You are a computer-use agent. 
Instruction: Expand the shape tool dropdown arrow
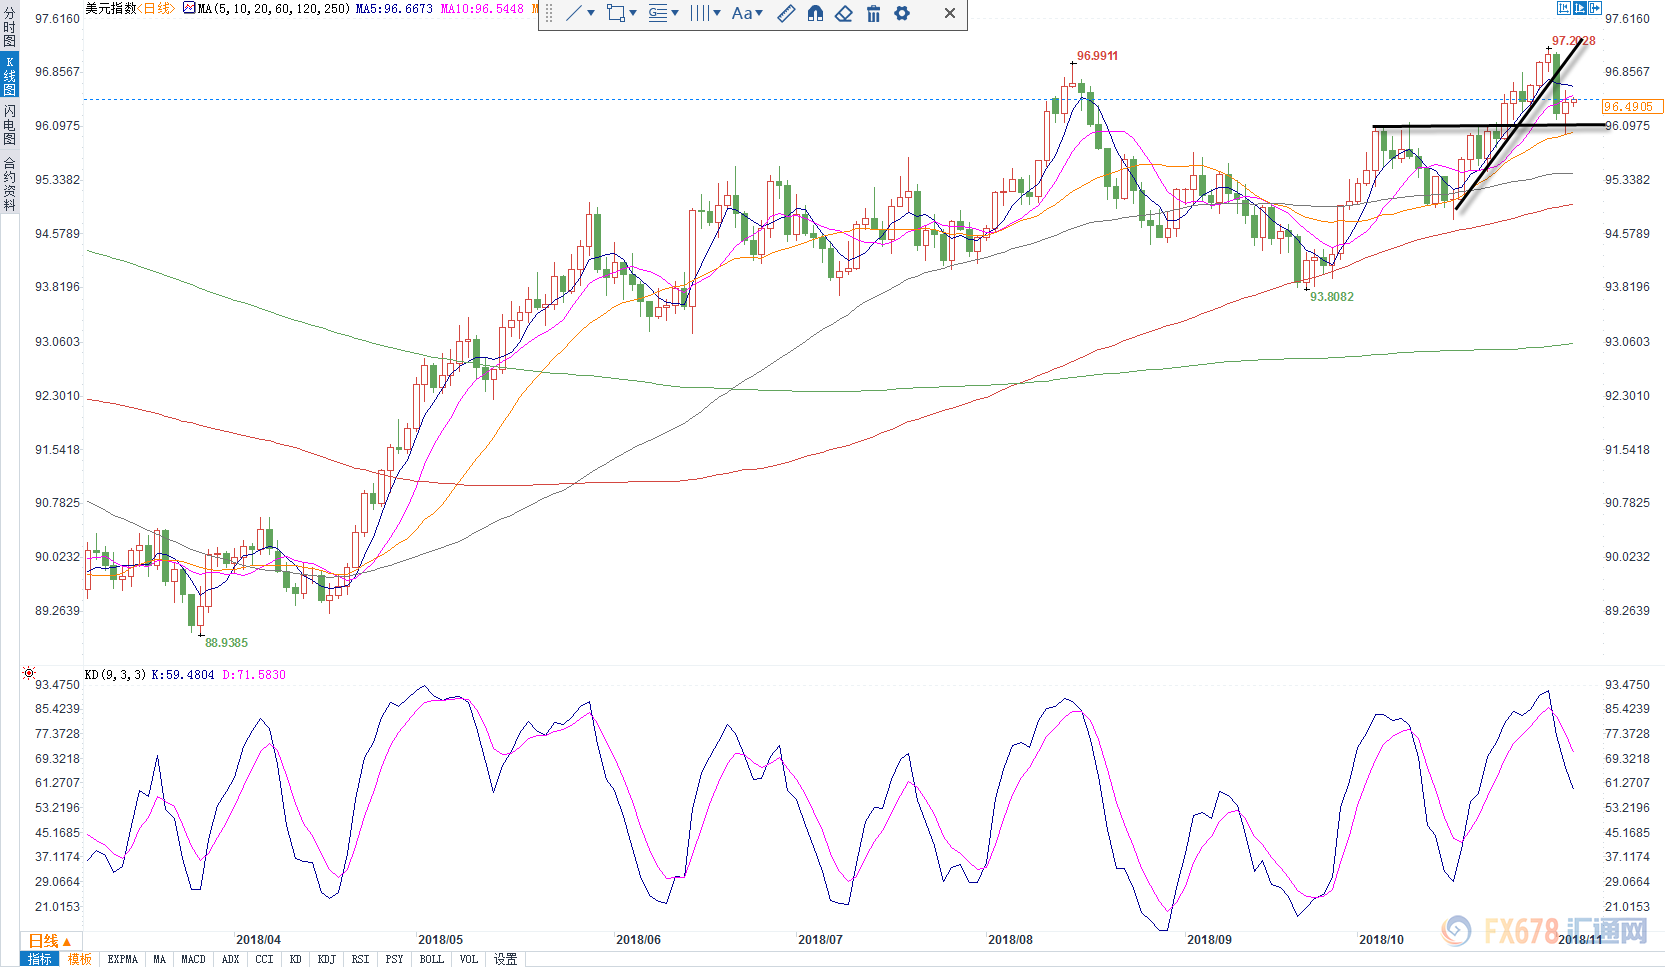(633, 13)
